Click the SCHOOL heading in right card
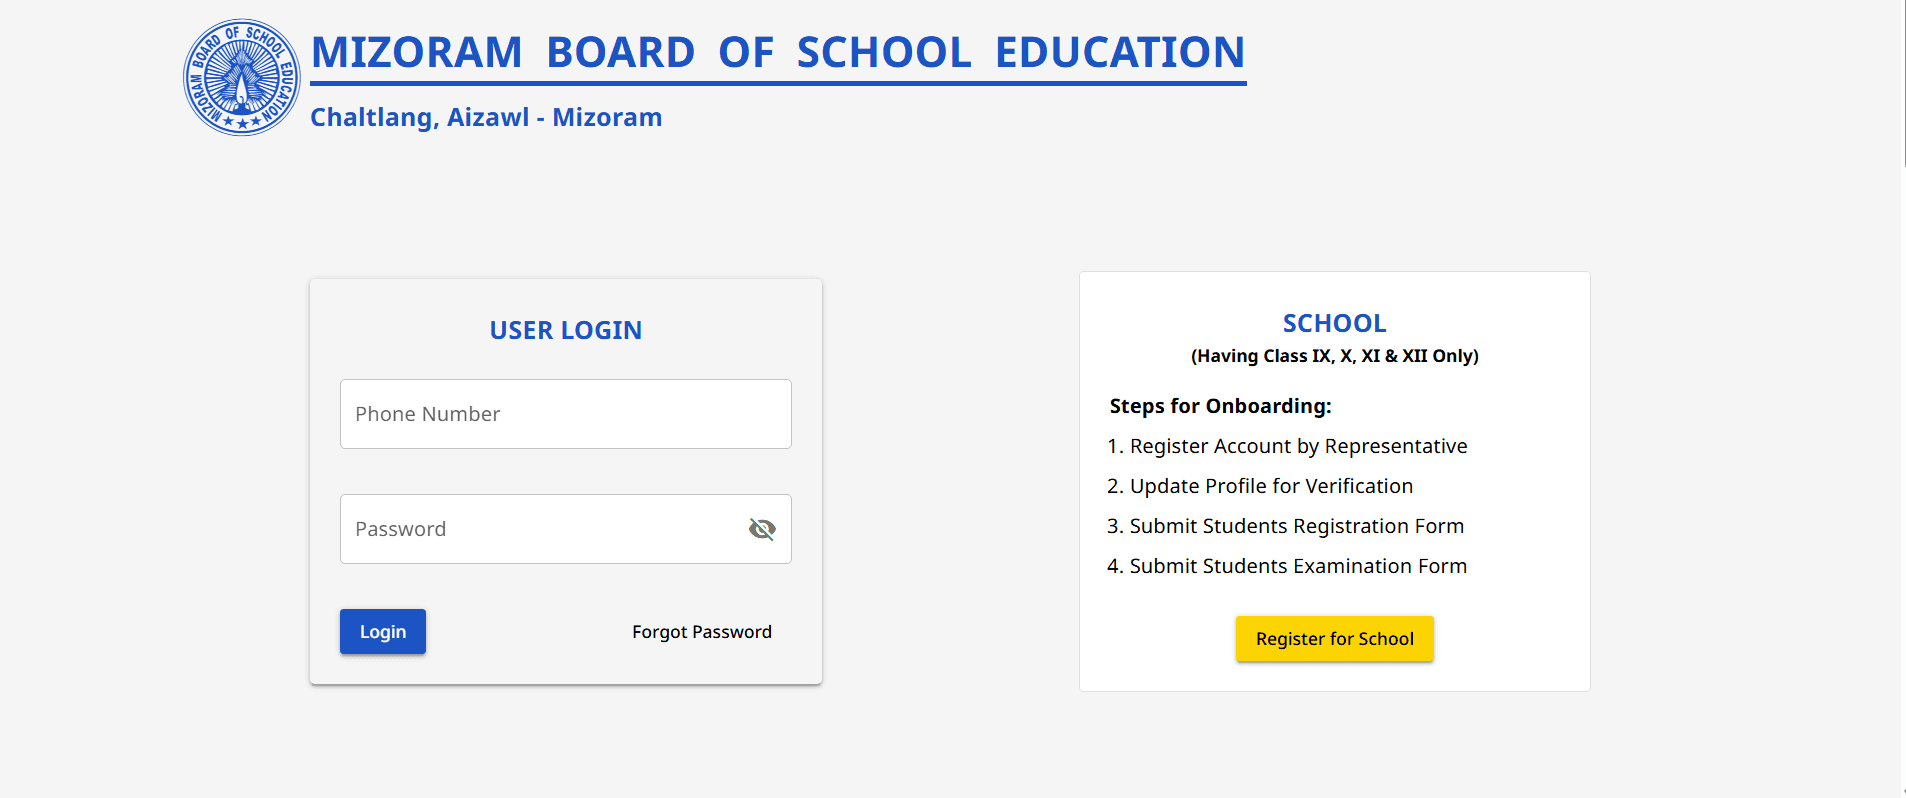The height and width of the screenshot is (798, 1906). (x=1335, y=323)
